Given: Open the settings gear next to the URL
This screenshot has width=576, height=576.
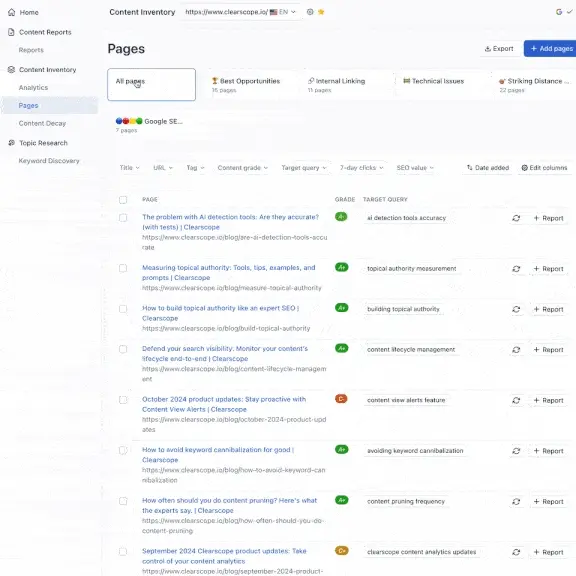Looking at the screenshot, I should pos(310,12).
